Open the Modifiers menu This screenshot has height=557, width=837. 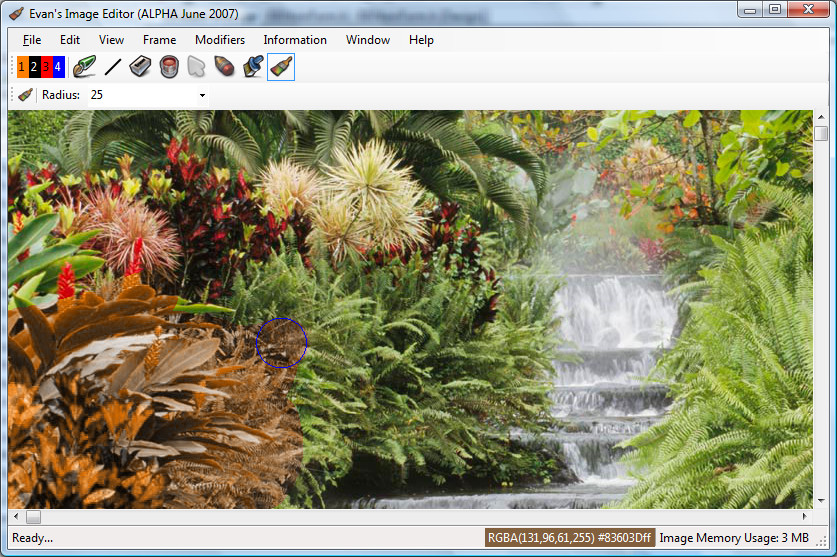219,40
